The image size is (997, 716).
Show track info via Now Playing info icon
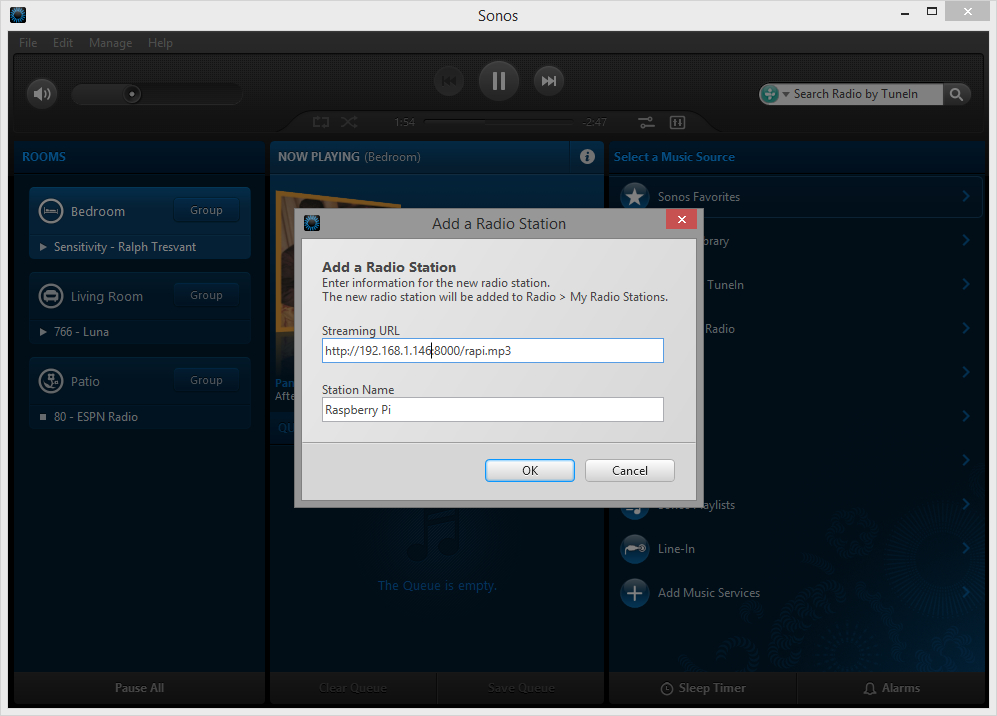coord(587,156)
